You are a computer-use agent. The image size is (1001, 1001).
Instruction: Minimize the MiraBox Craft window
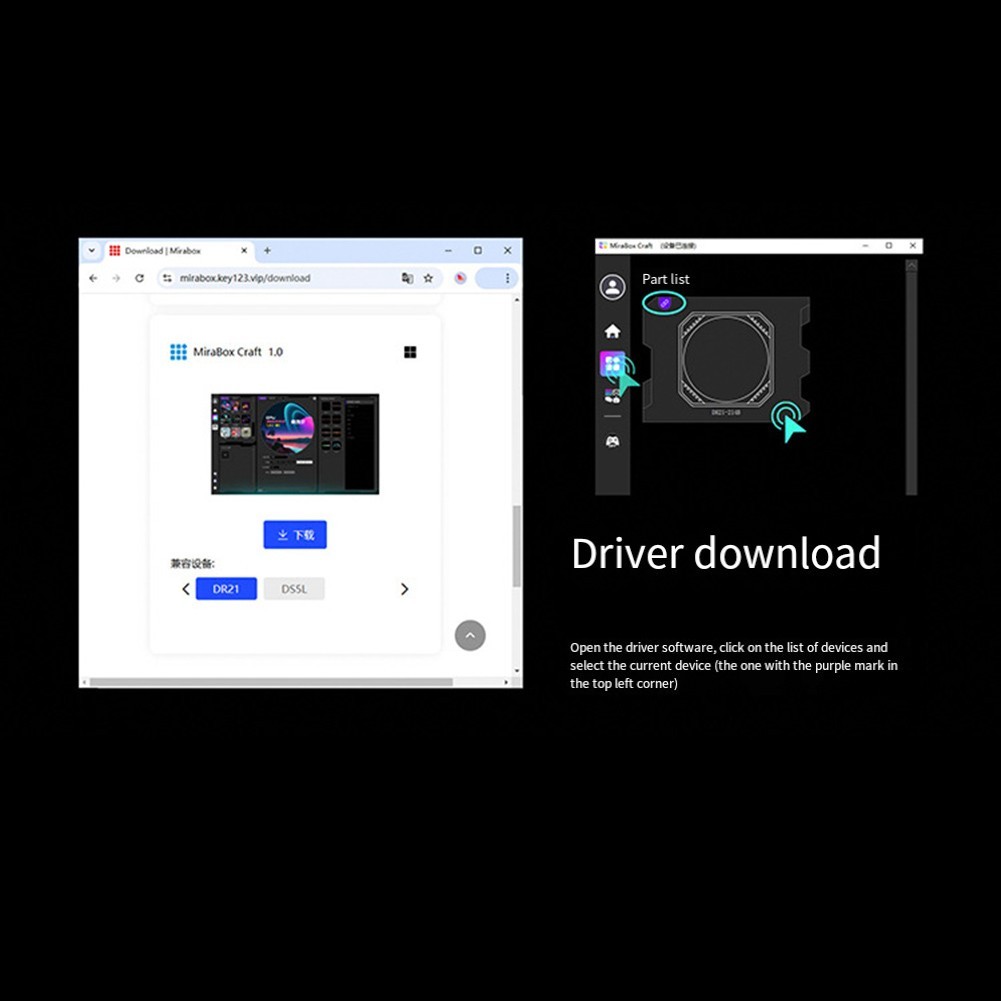pyautogui.click(x=865, y=246)
